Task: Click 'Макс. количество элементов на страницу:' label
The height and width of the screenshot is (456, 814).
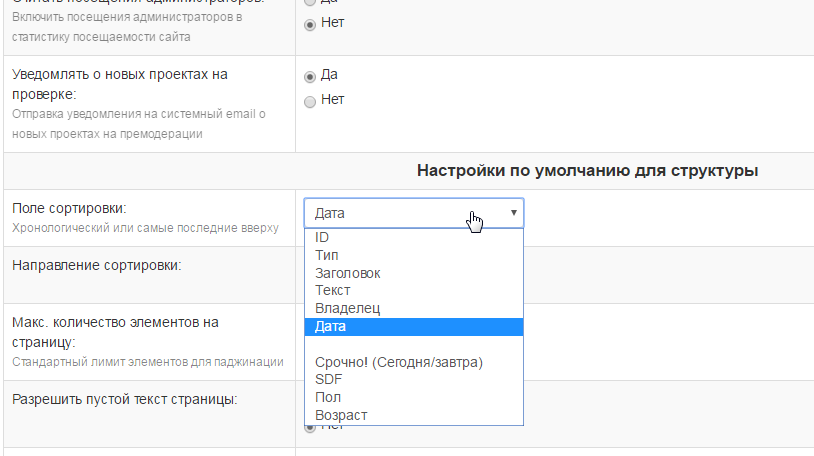Action: tap(115, 332)
